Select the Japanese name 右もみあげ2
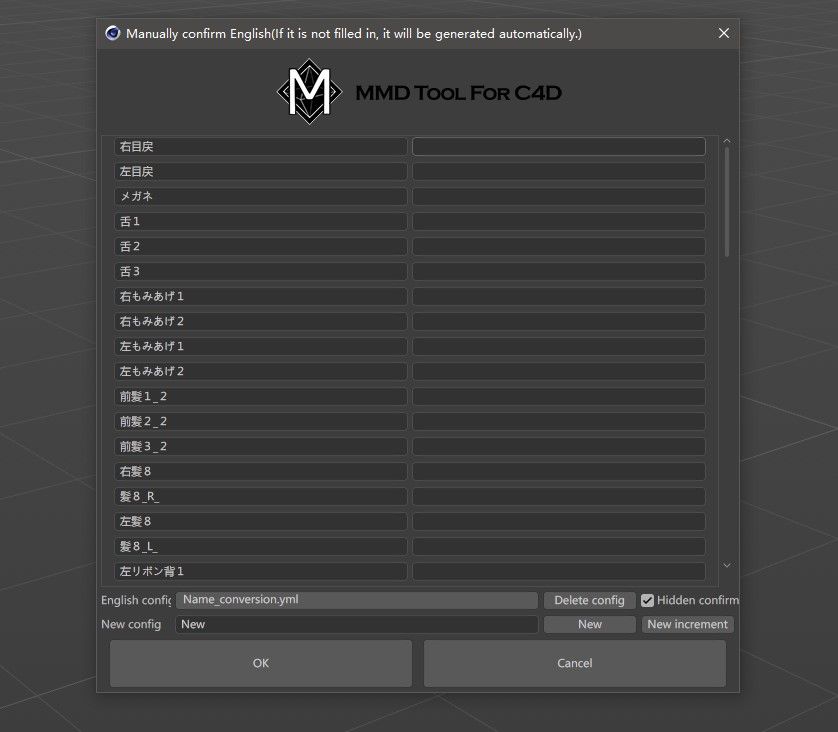The height and width of the screenshot is (732, 838). (261, 321)
